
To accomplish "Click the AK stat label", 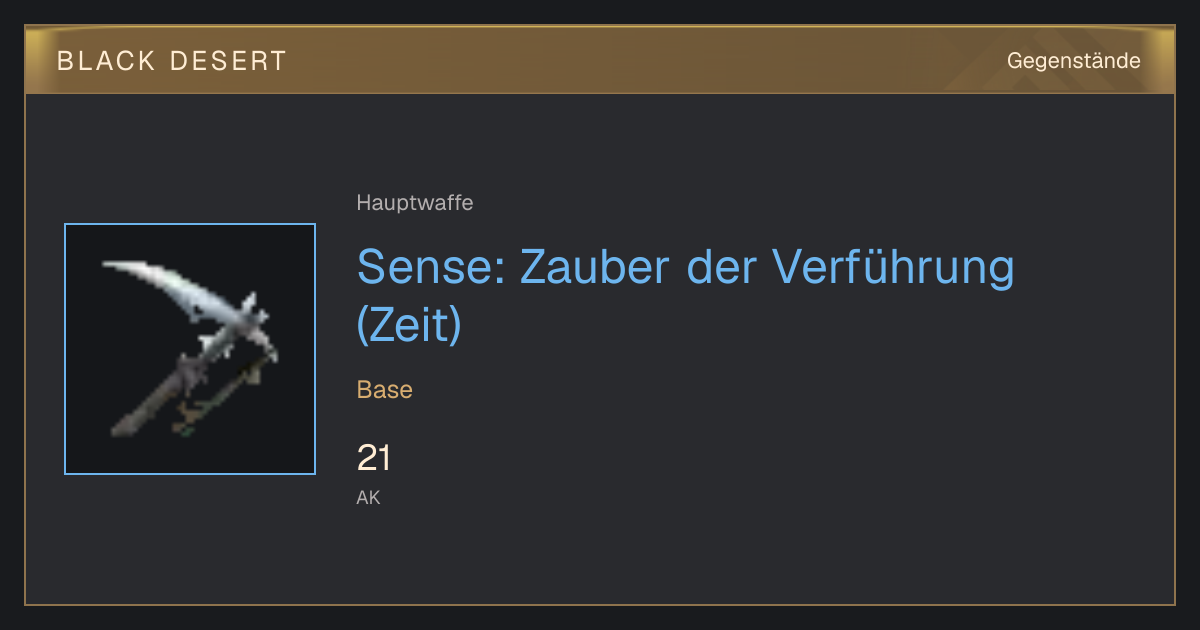I will (368, 497).
